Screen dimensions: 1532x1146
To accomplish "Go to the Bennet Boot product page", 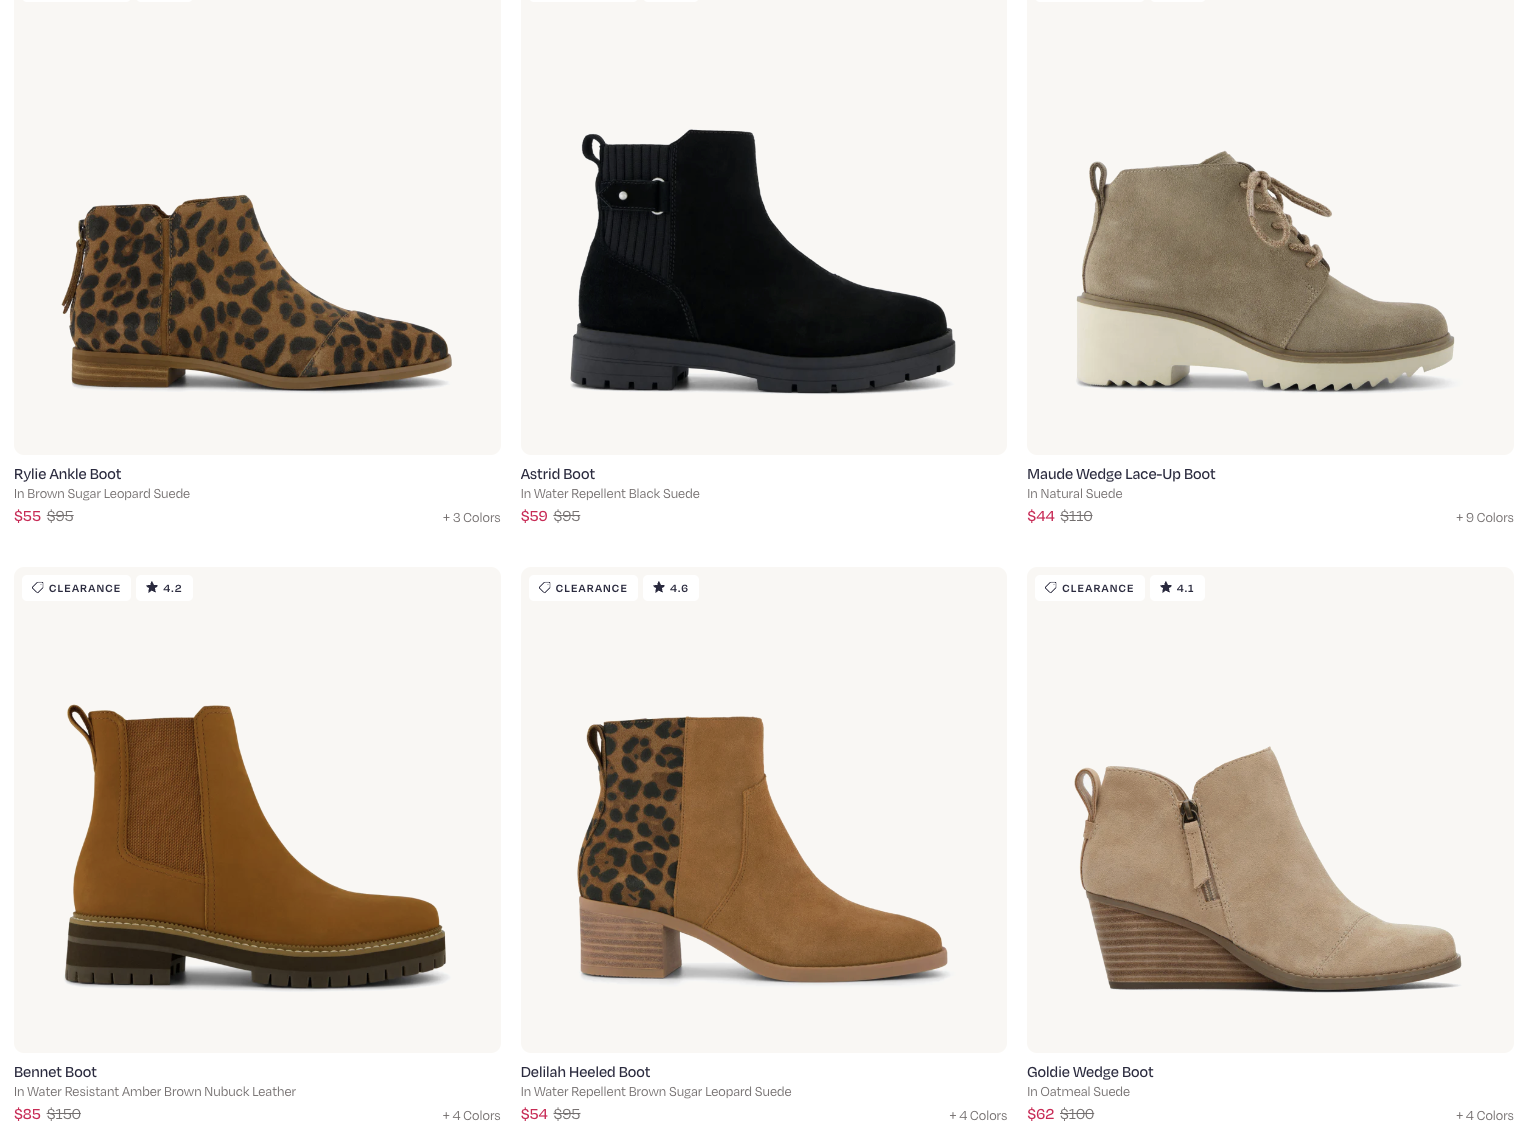I will point(55,1072).
